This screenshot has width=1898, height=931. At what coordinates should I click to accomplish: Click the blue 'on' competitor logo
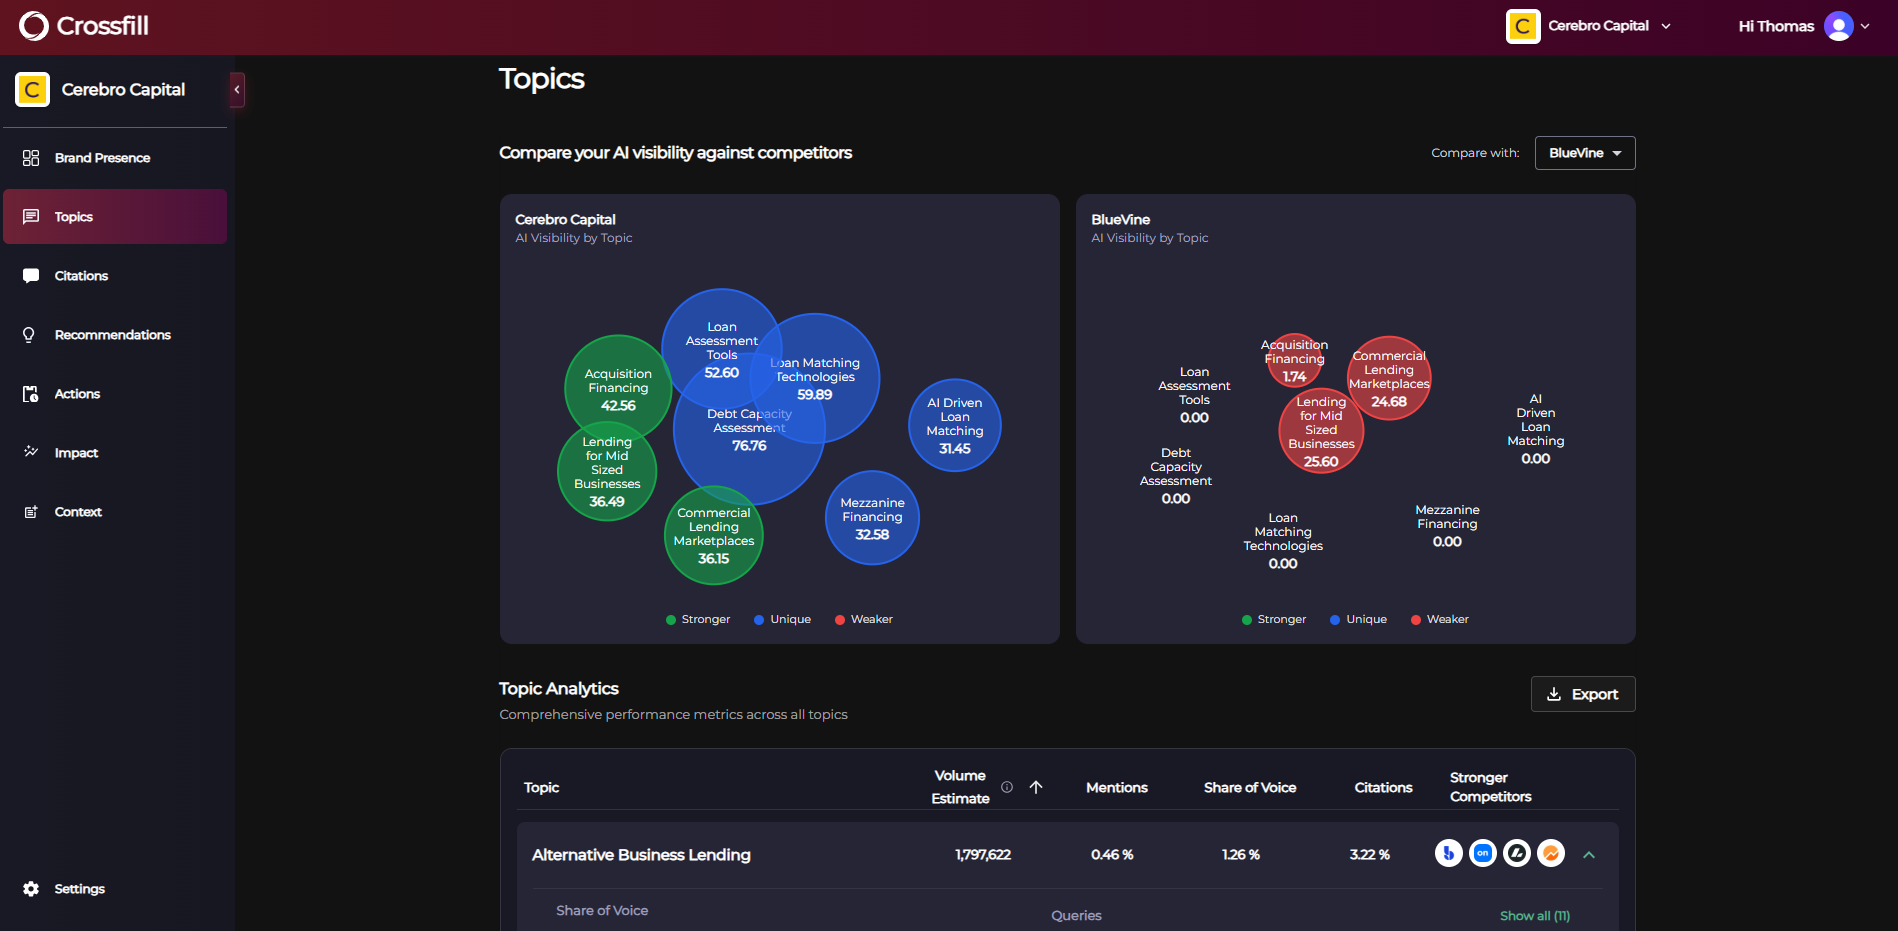pos(1483,853)
